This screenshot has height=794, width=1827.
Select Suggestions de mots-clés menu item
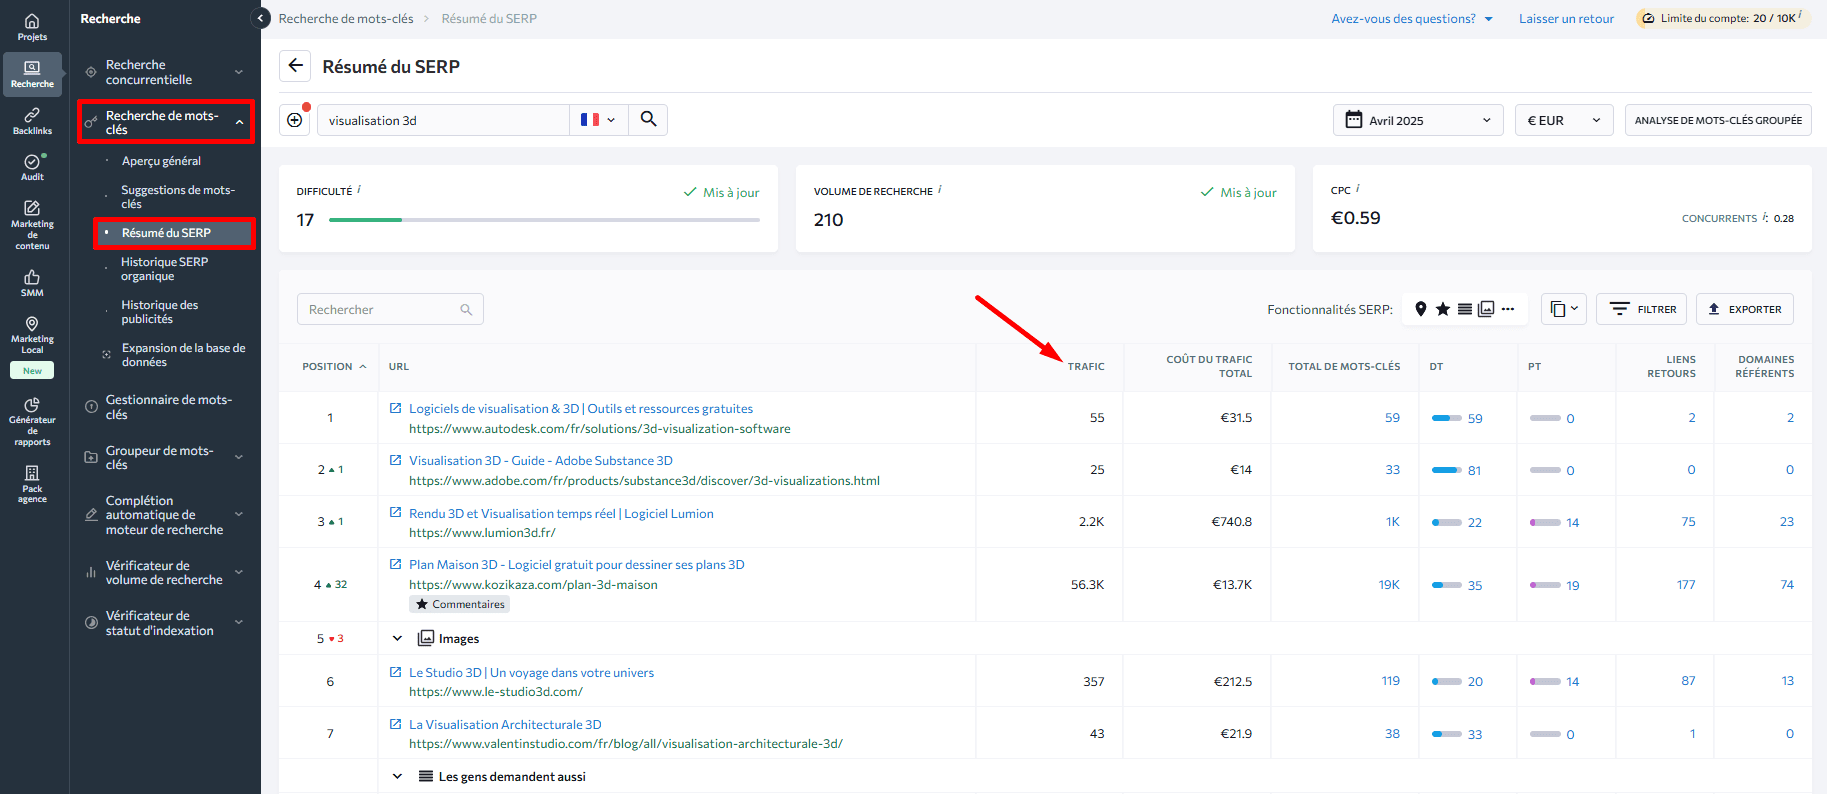[x=178, y=197]
